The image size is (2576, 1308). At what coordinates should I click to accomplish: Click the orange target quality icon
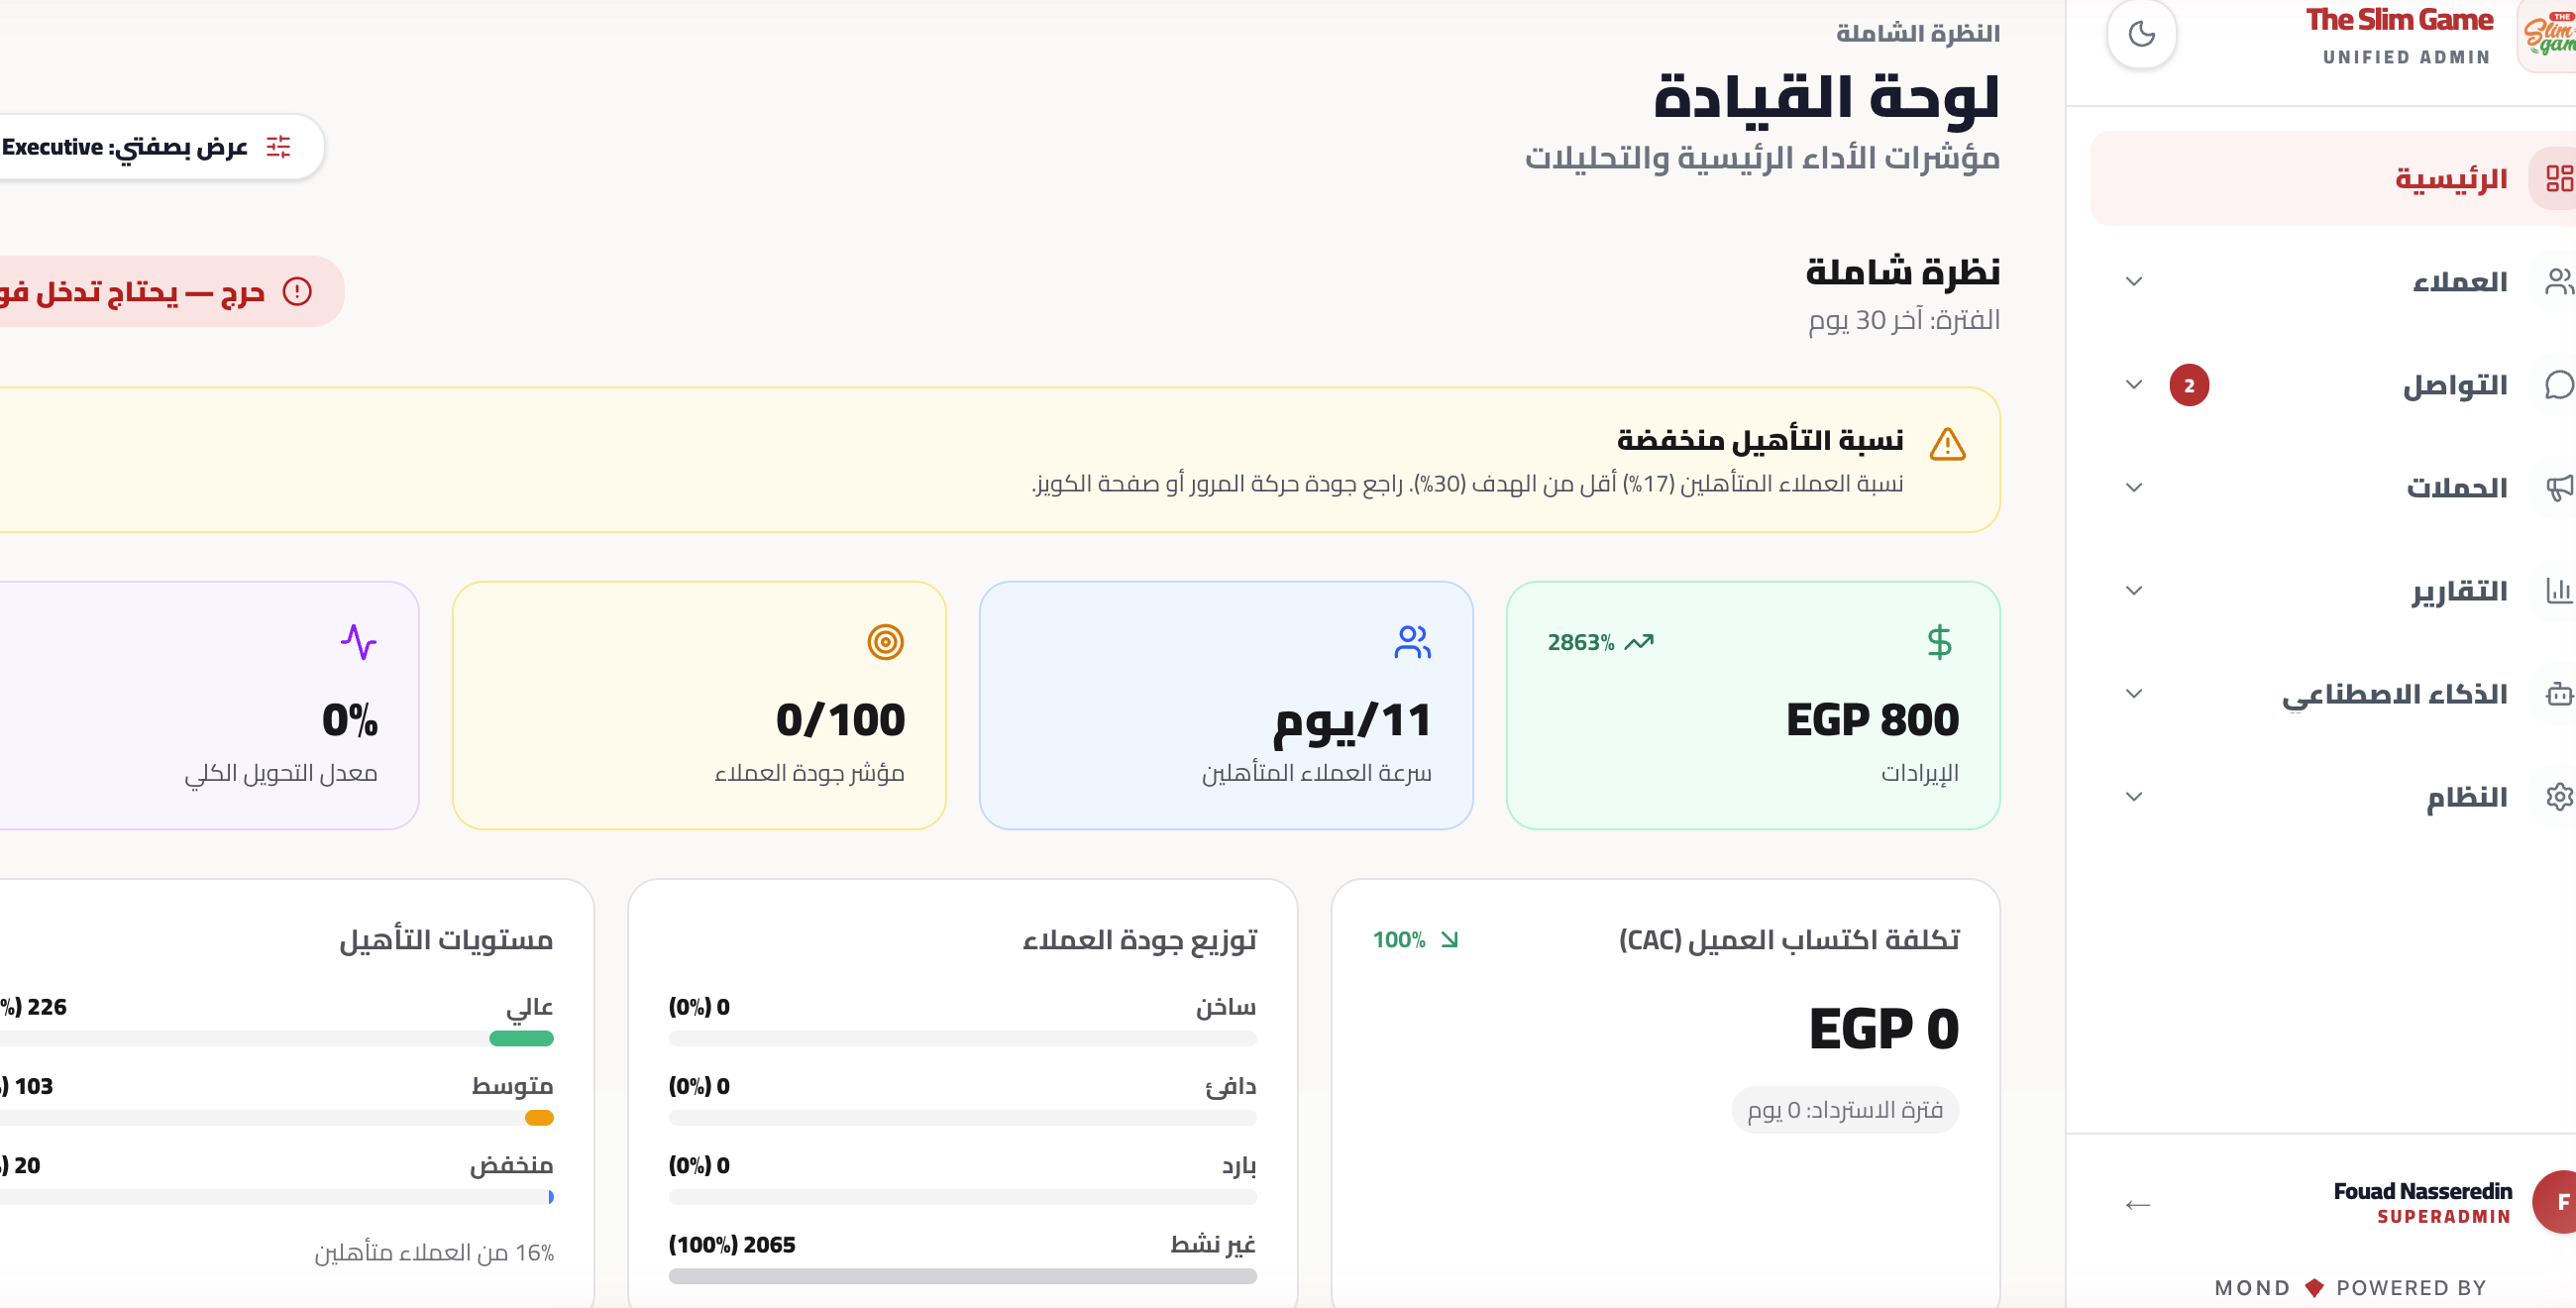pyautogui.click(x=885, y=642)
